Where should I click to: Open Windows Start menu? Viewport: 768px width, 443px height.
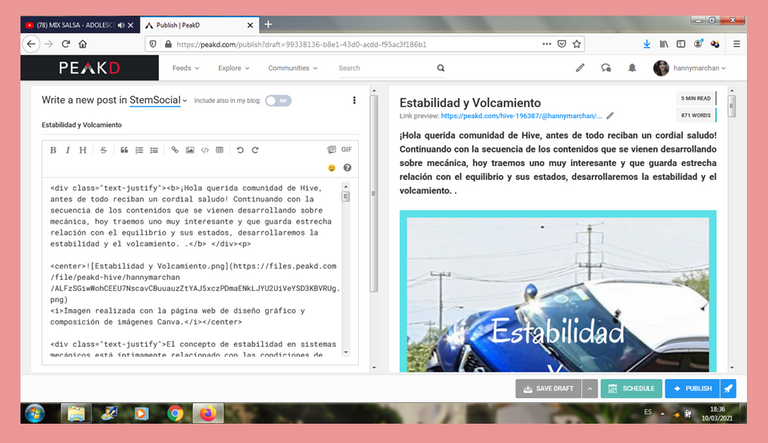pos(35,414)
